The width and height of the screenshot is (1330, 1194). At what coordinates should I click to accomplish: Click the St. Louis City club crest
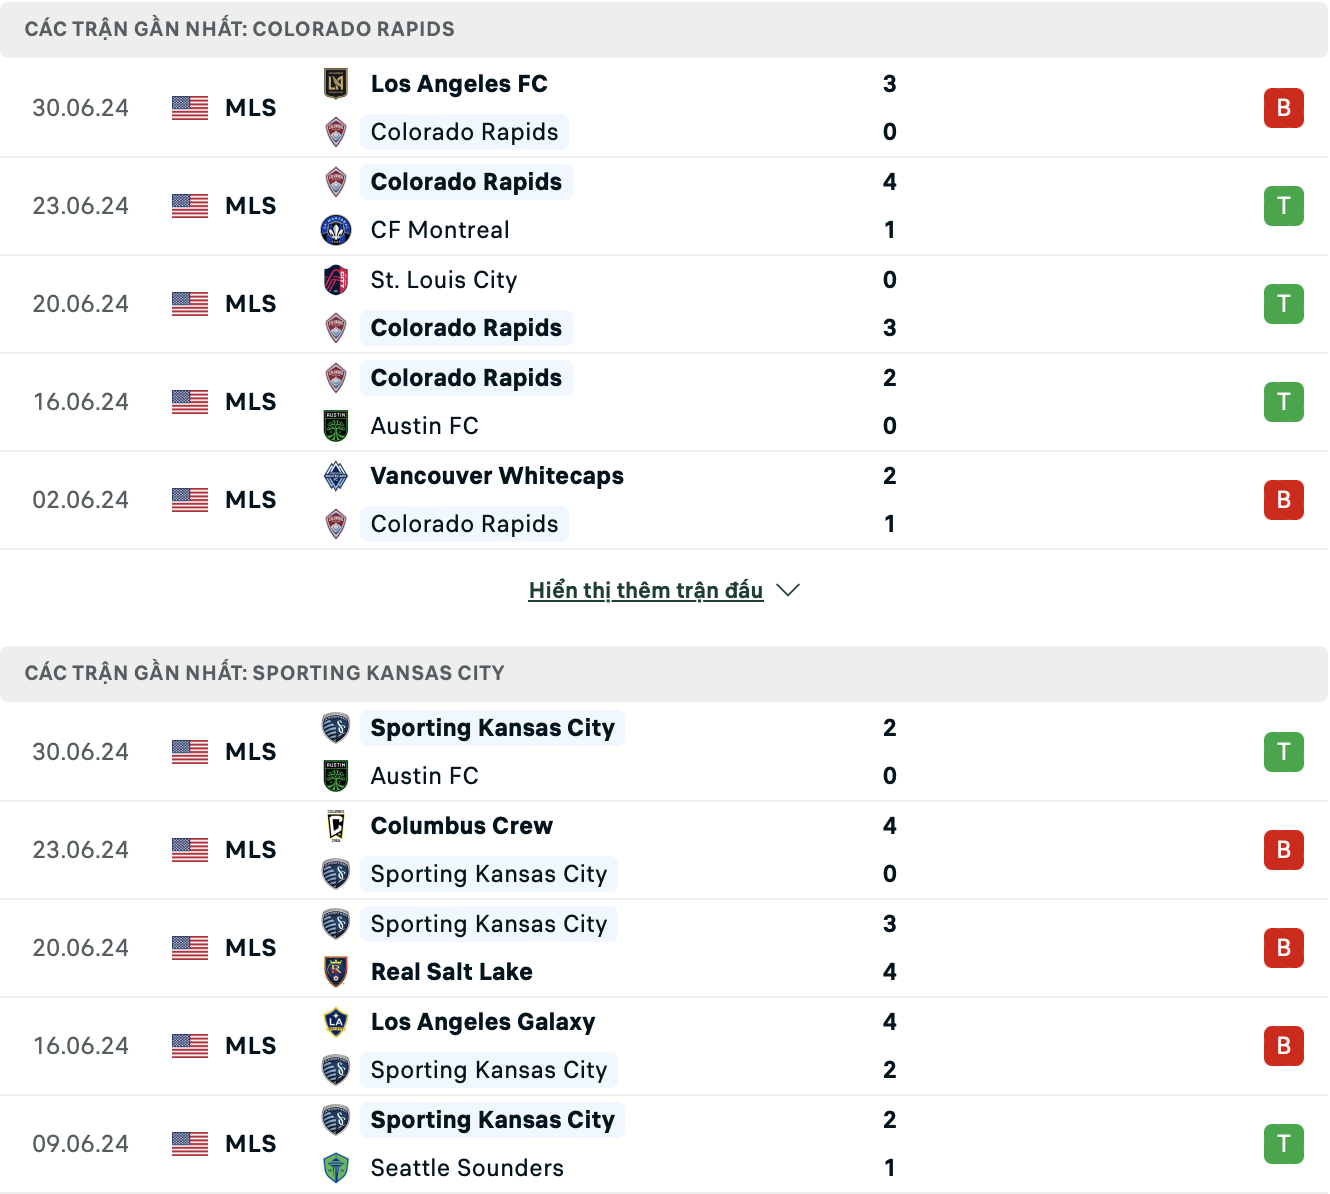(x=336, y=280)
